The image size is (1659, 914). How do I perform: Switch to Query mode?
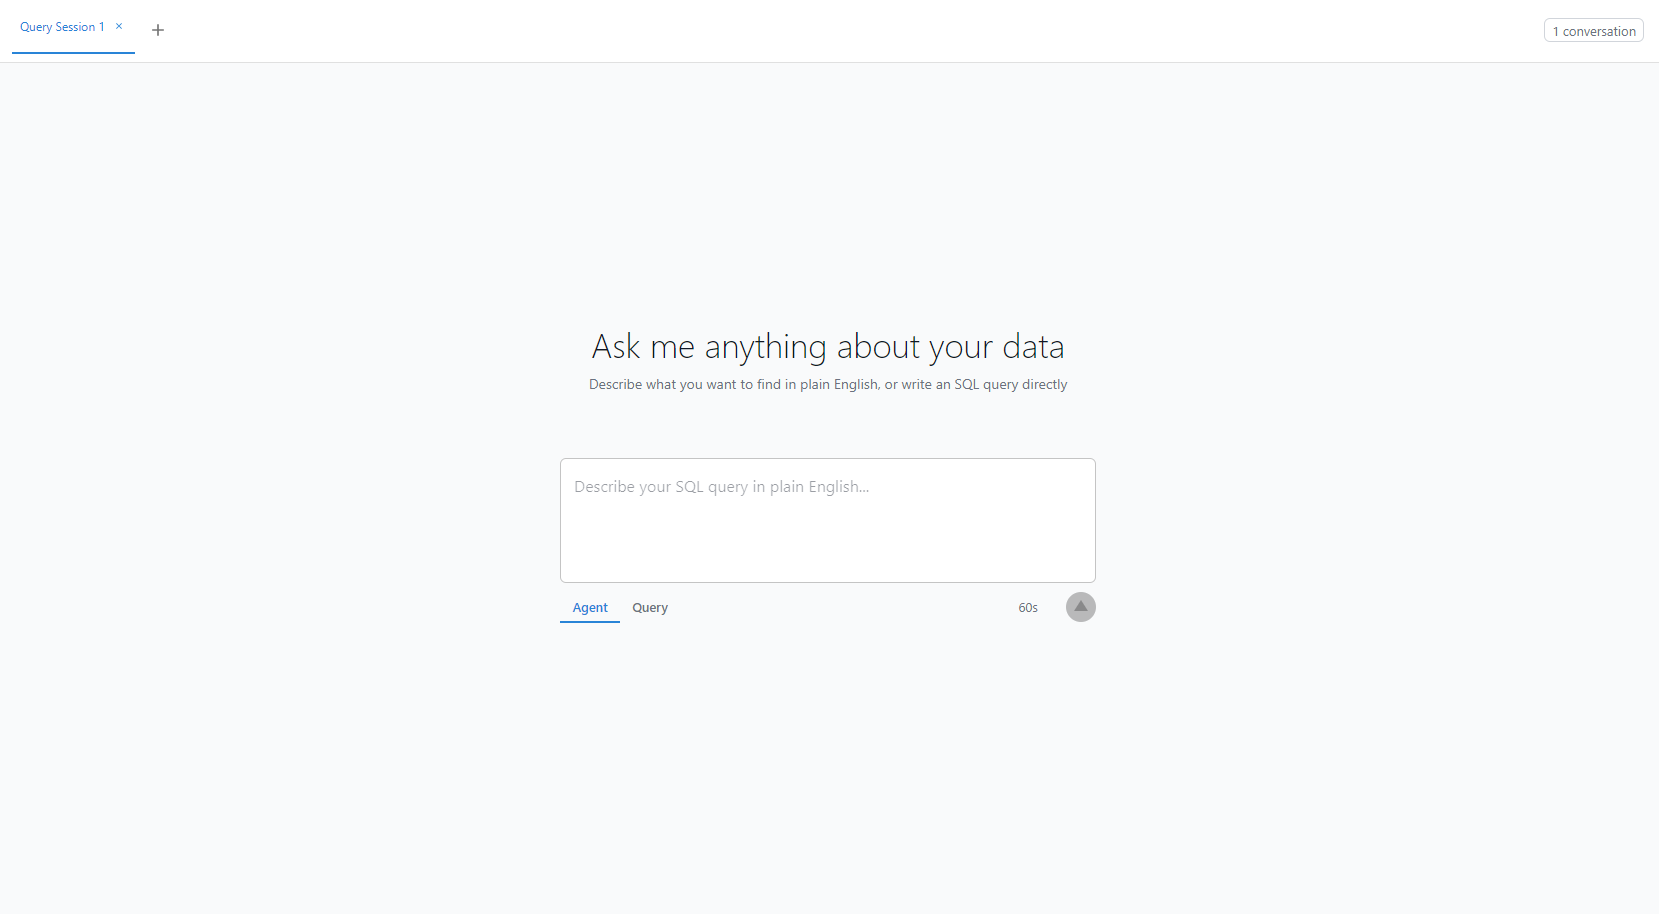[650, 608]
